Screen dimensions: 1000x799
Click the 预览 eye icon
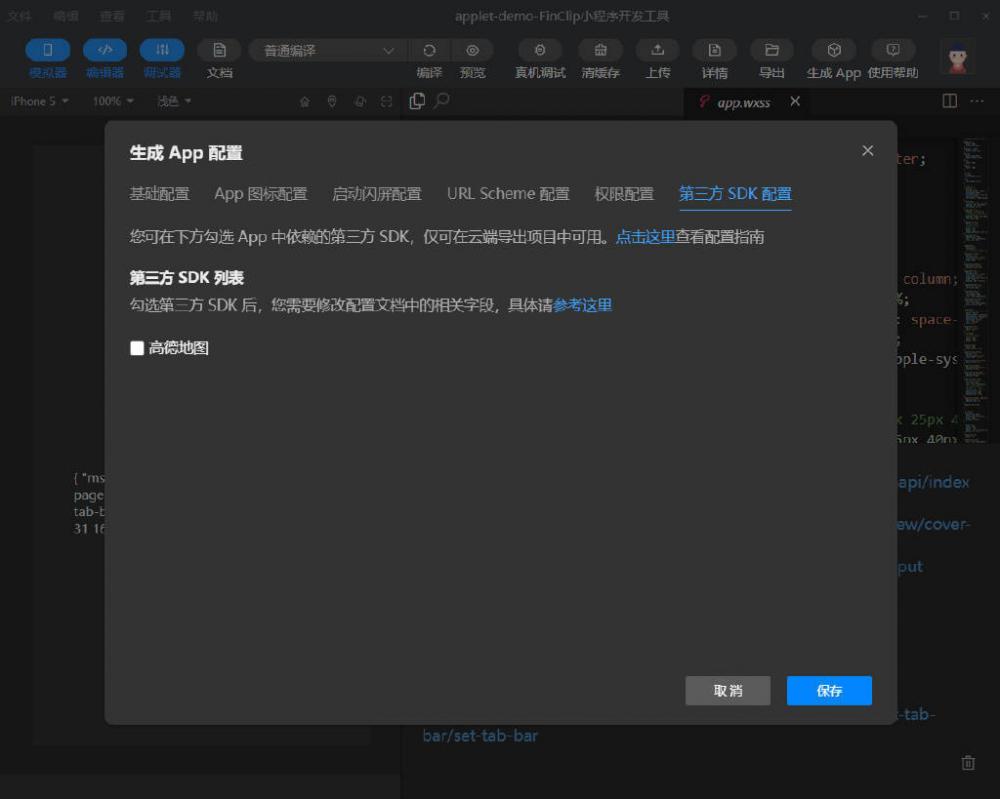[x=473, y=50]
